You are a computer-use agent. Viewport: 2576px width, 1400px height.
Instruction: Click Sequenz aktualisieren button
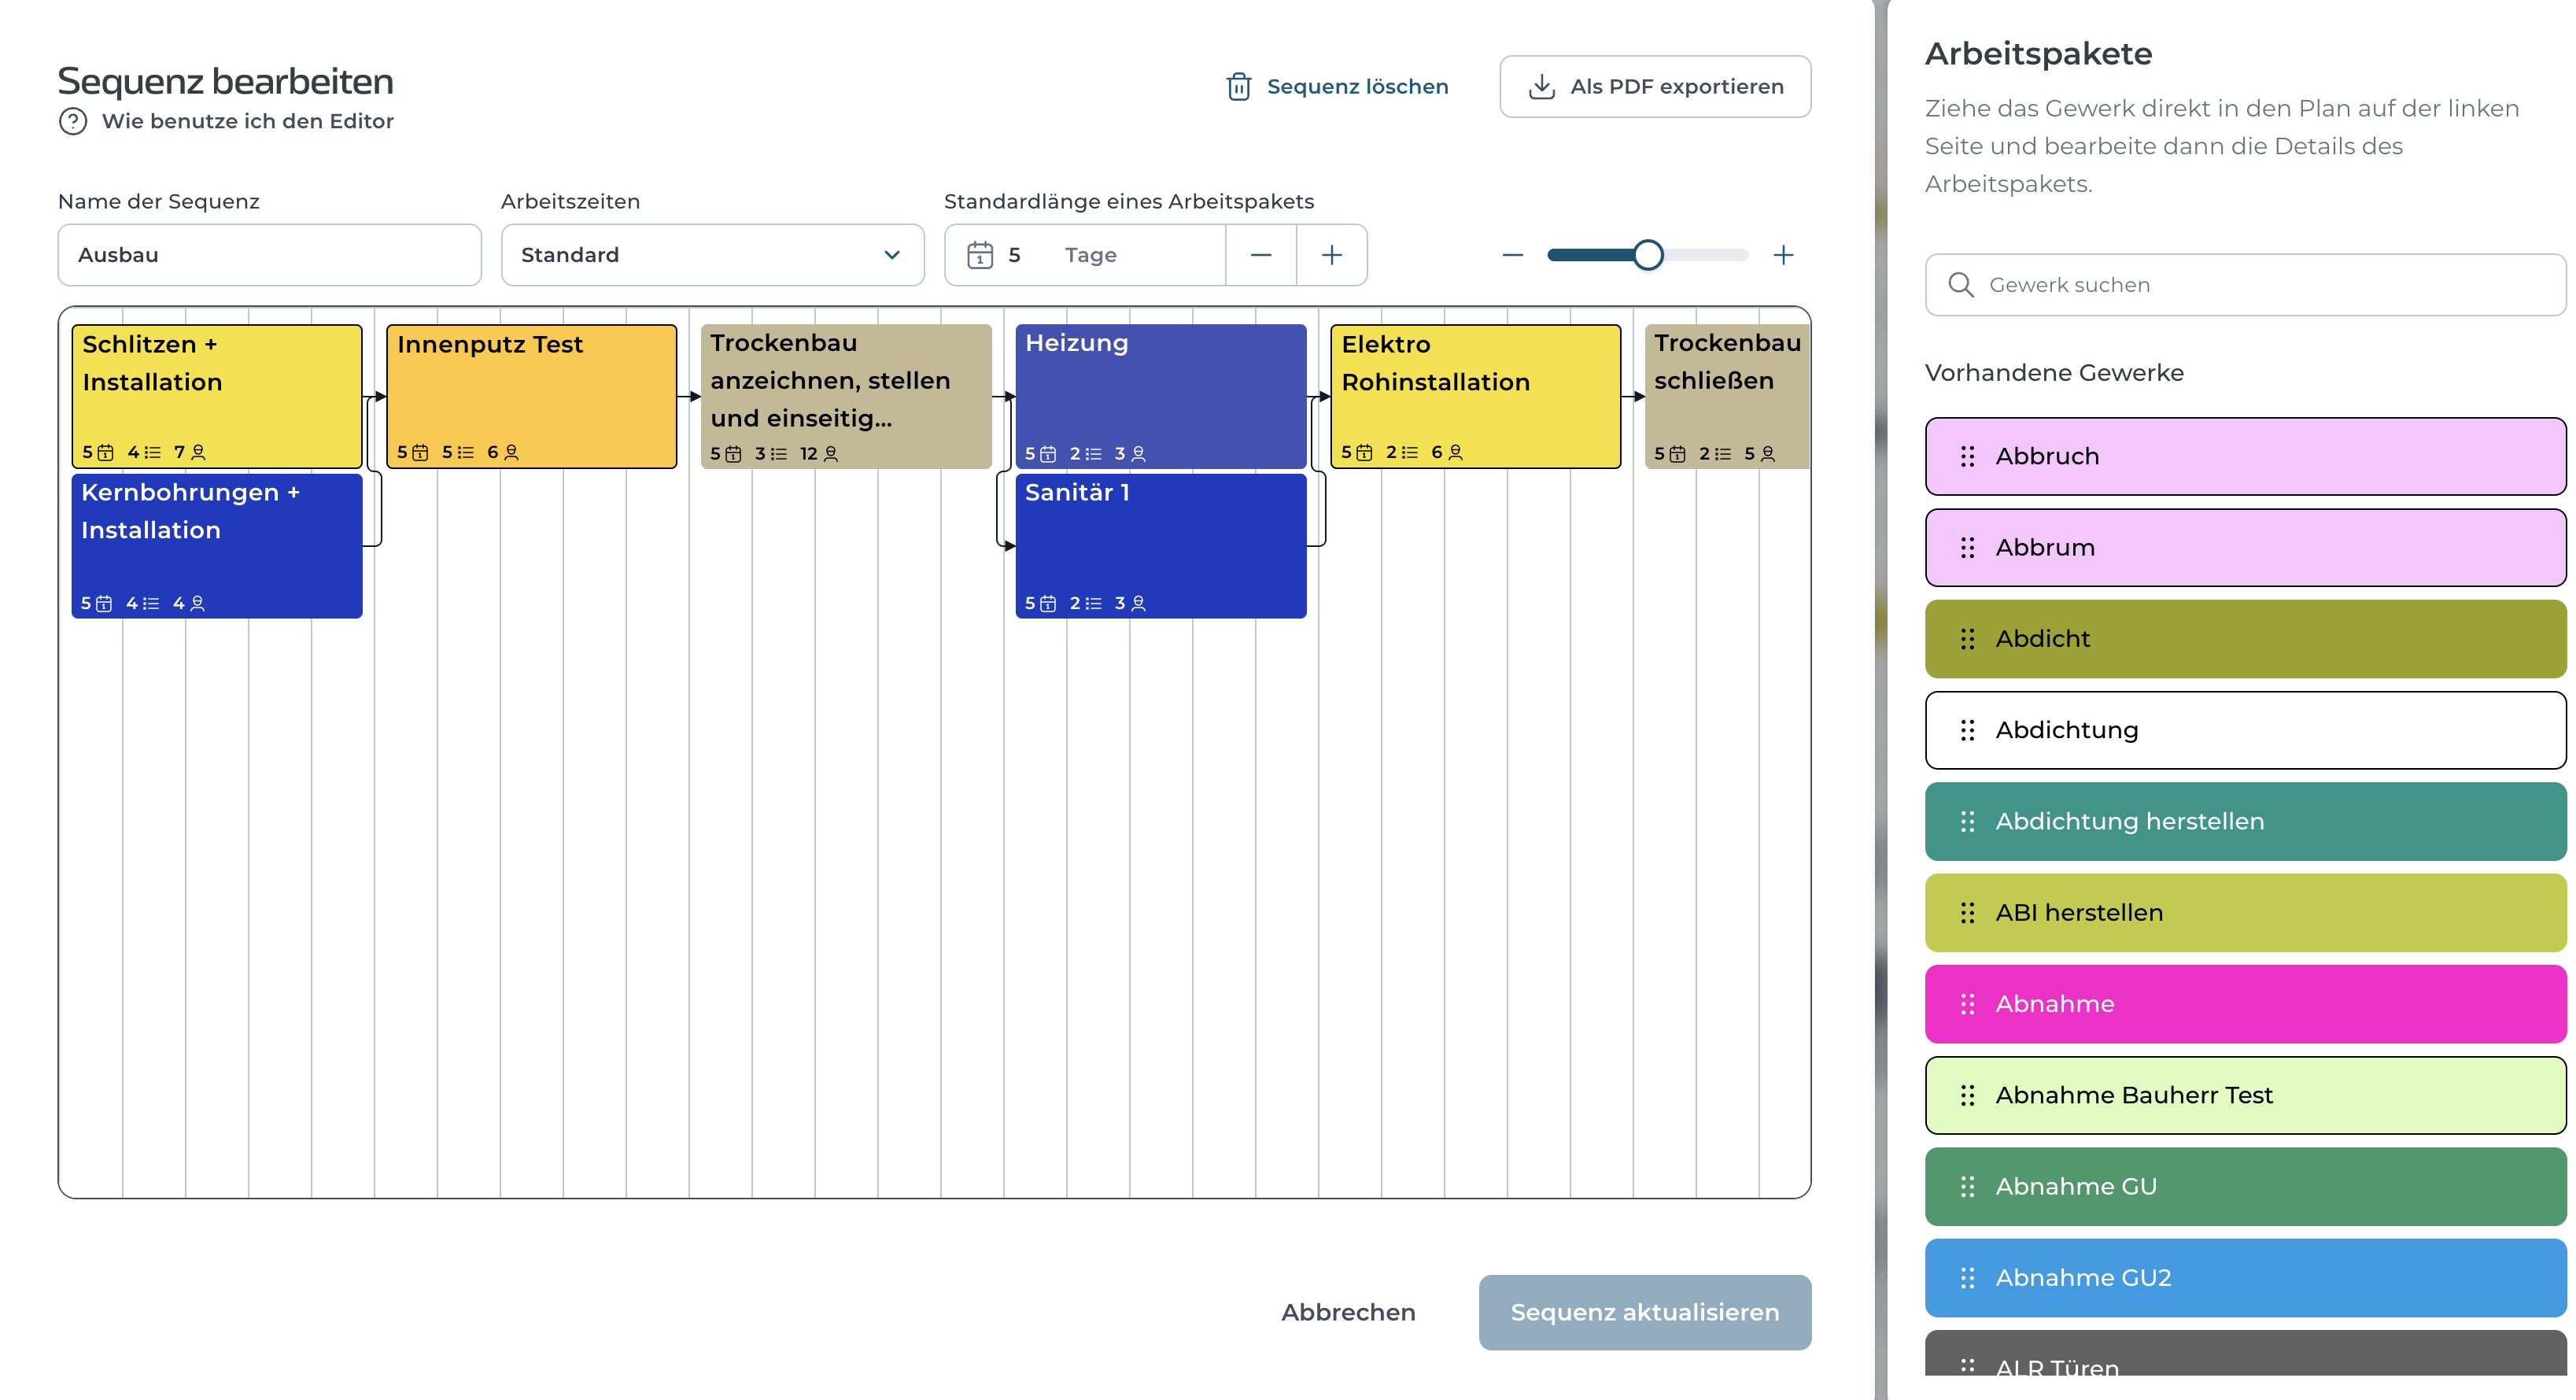pos(1645,1312)
